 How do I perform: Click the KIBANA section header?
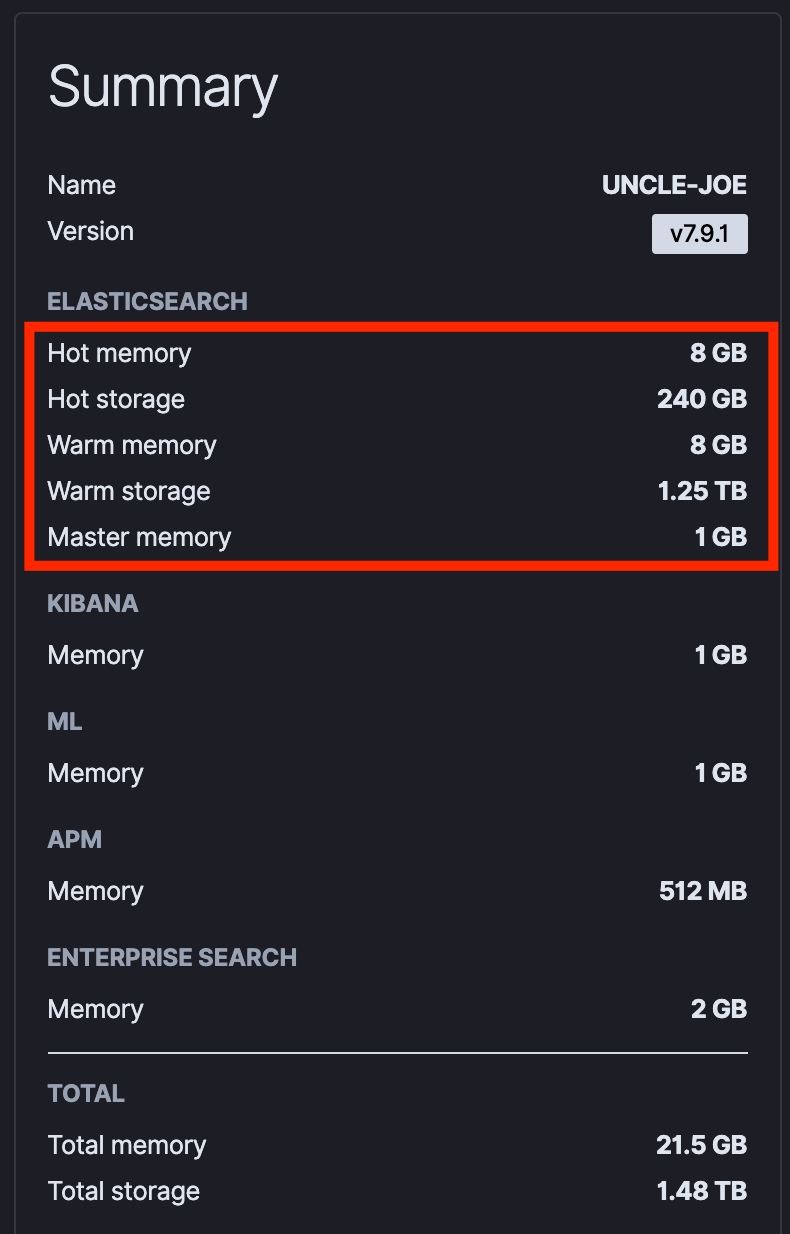93,604
